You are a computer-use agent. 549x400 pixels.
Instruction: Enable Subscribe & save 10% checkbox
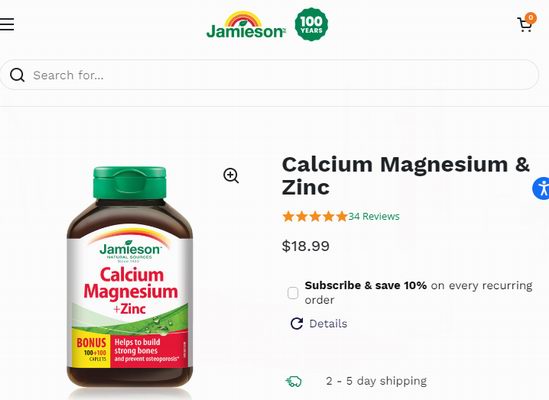(x=293, y=293)
